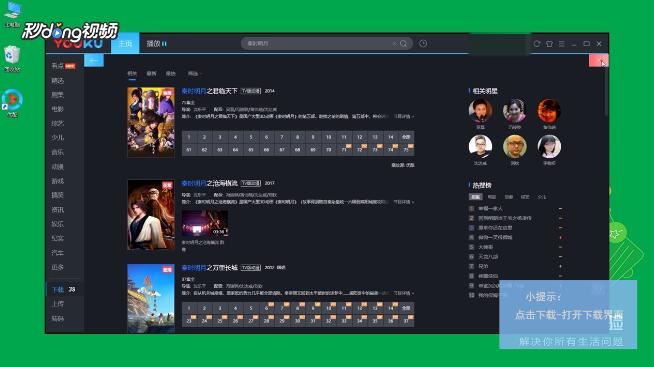Open 动漫 in the left sidebar
Screen dimensions: 654x367
pos(58,166)
